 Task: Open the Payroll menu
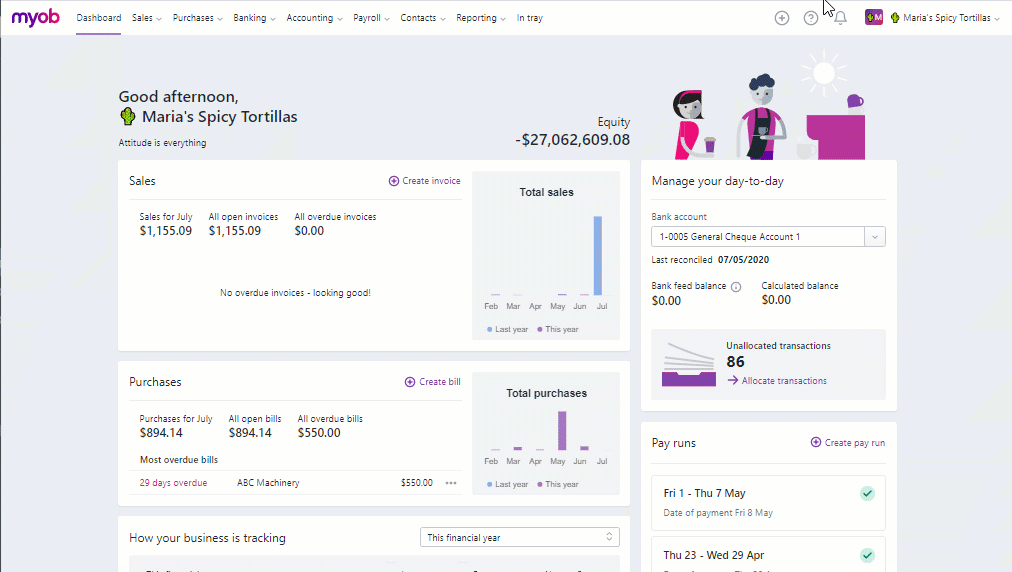click(371, 18)
